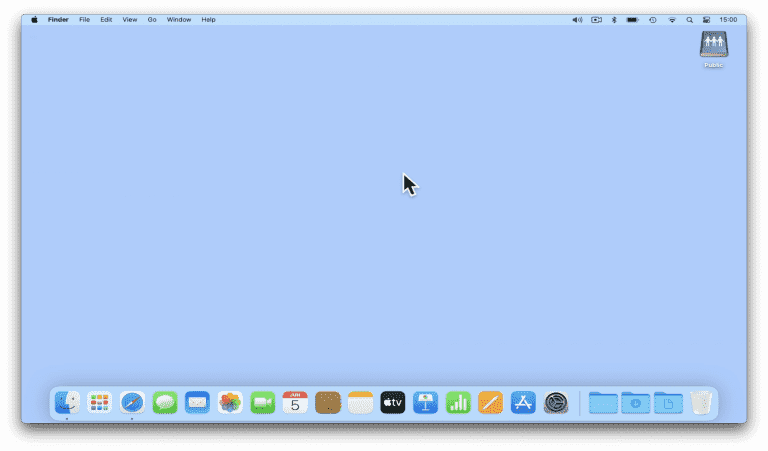Open the Photos app

pyautogui.click(x=230, y=402)
